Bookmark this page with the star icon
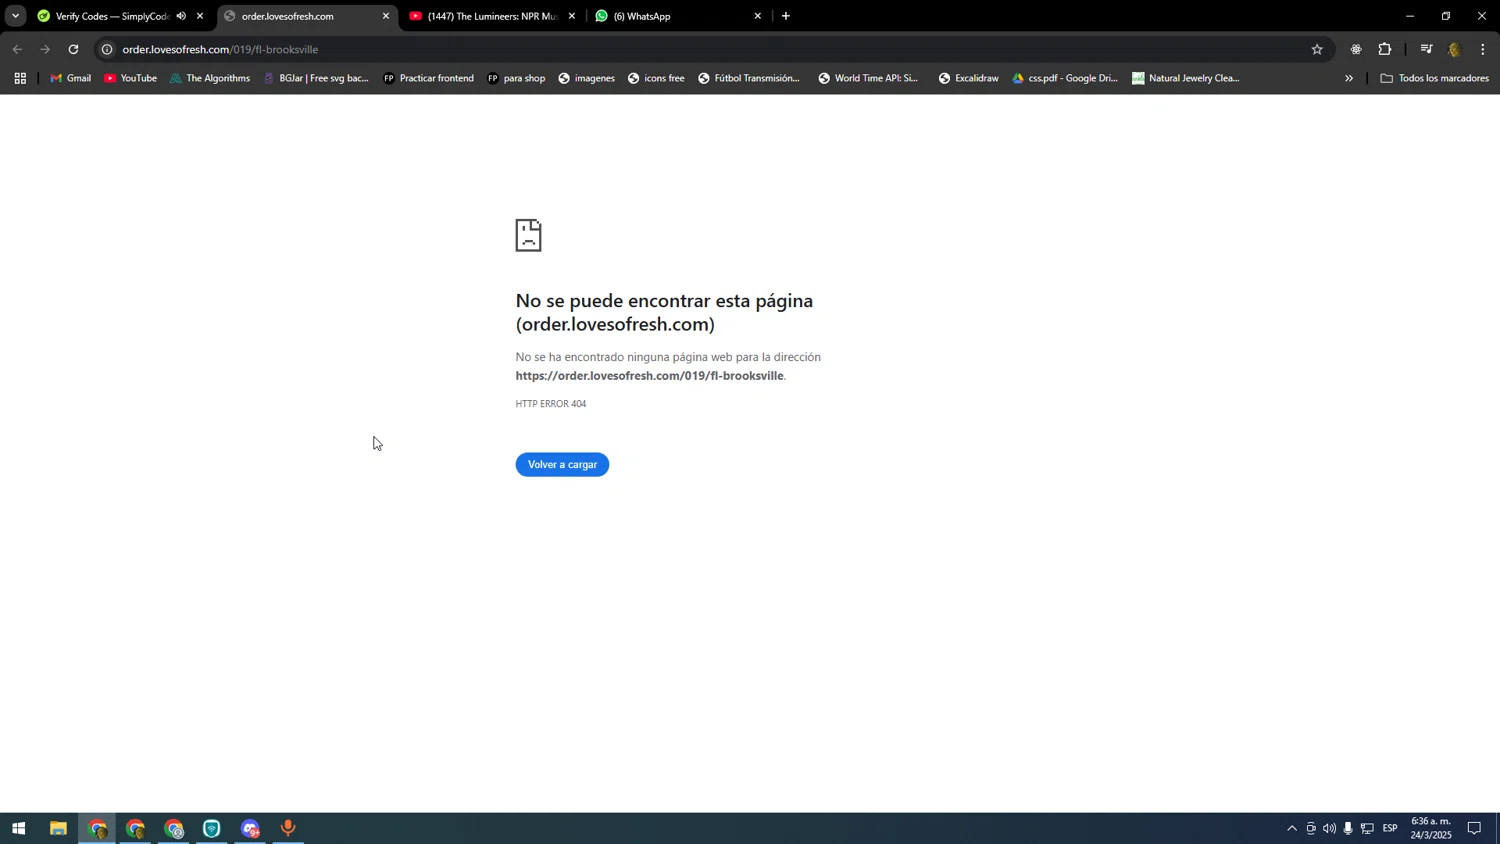This screenshot has height=844, width=1500. [1317, 49]
